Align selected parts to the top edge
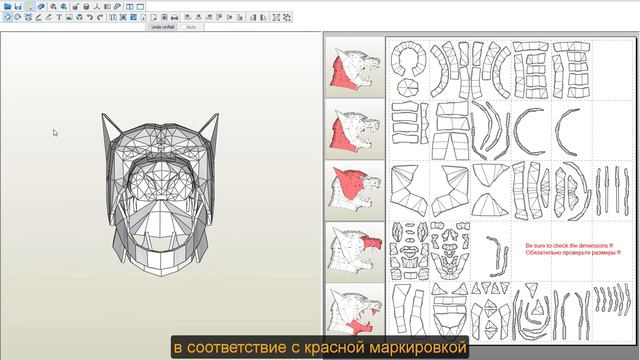640x360 pixels. 219,17
